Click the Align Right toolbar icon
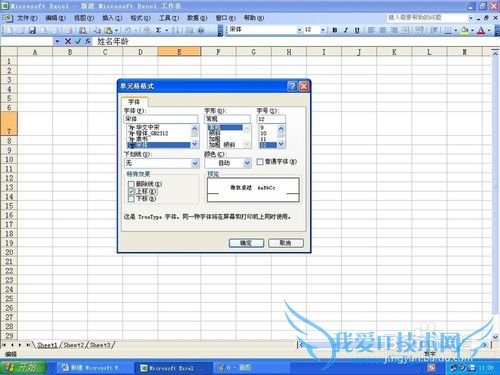The image size is (500, 375). [394, 30]
